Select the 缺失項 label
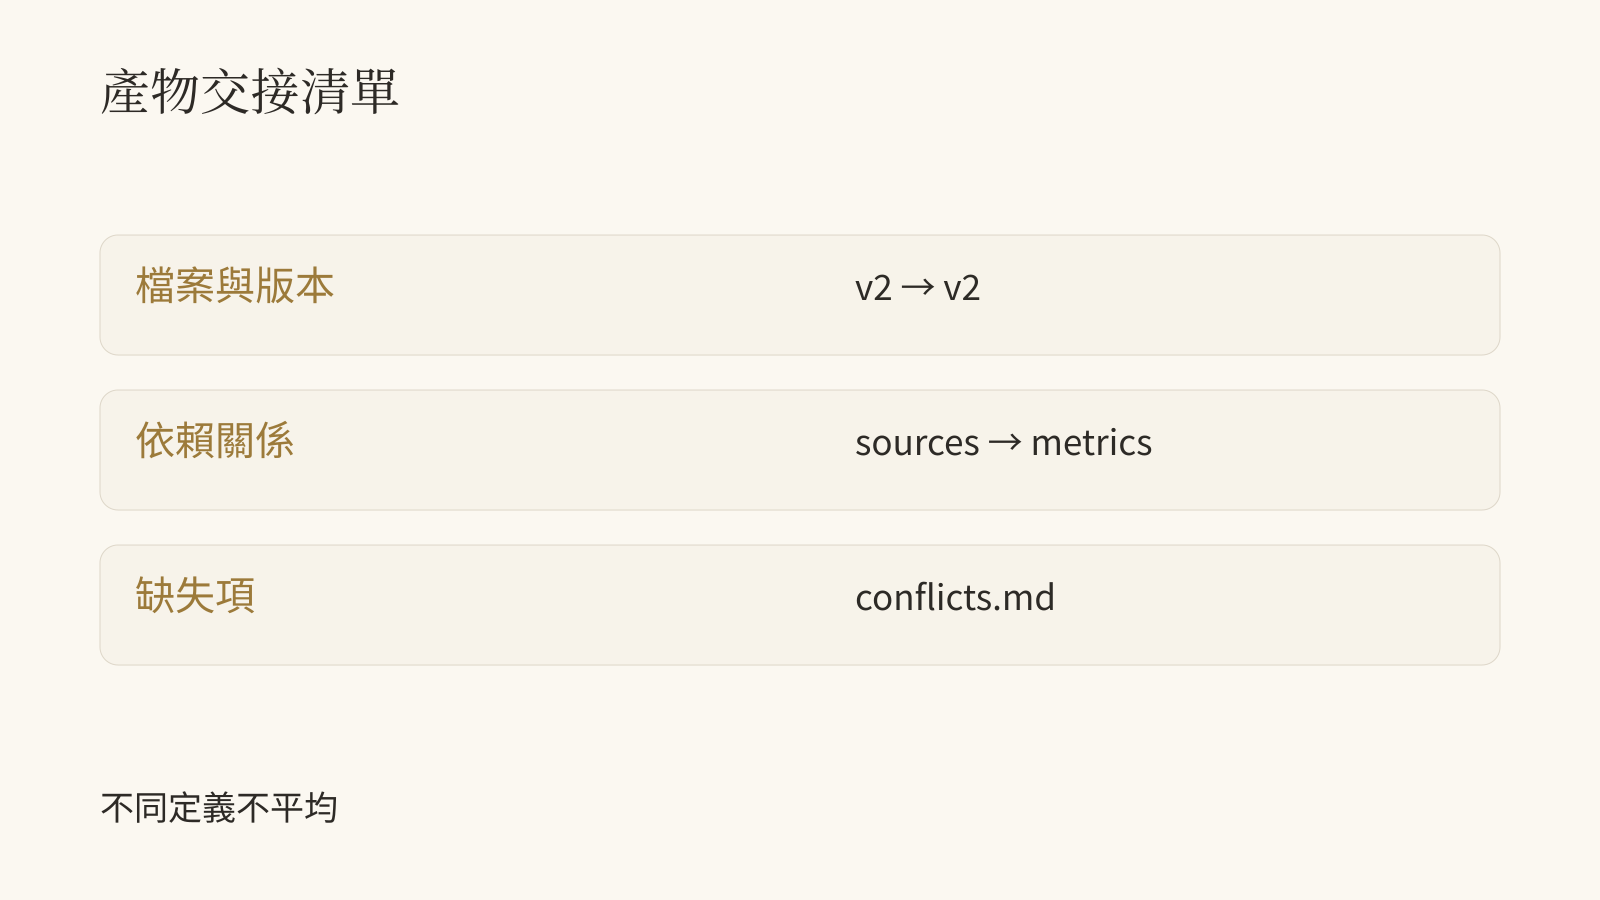 (x=195, y=596)
